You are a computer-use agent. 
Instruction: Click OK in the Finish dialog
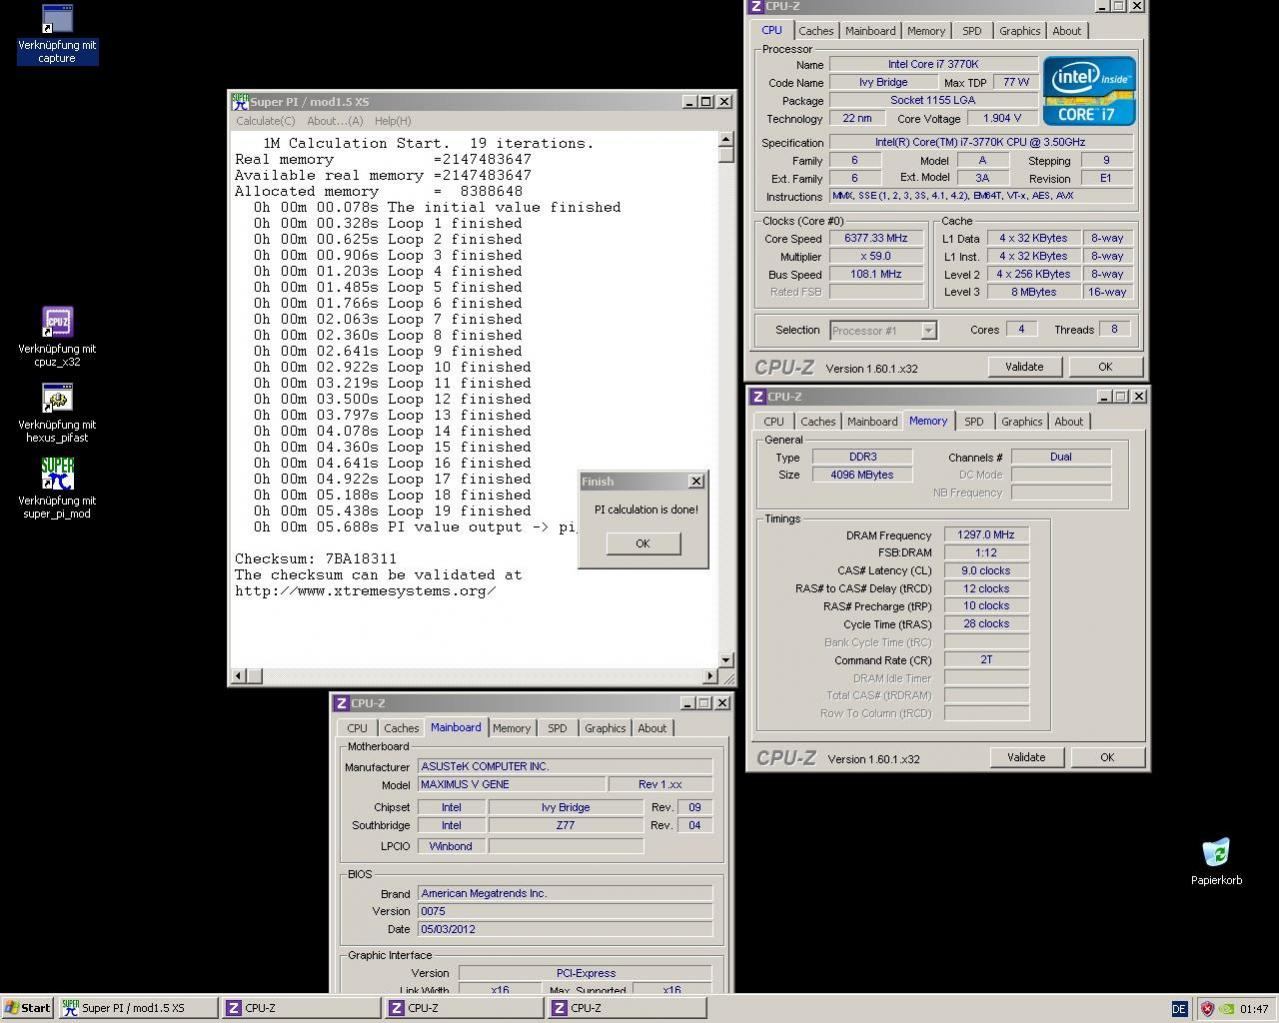[x=643, y=543]
